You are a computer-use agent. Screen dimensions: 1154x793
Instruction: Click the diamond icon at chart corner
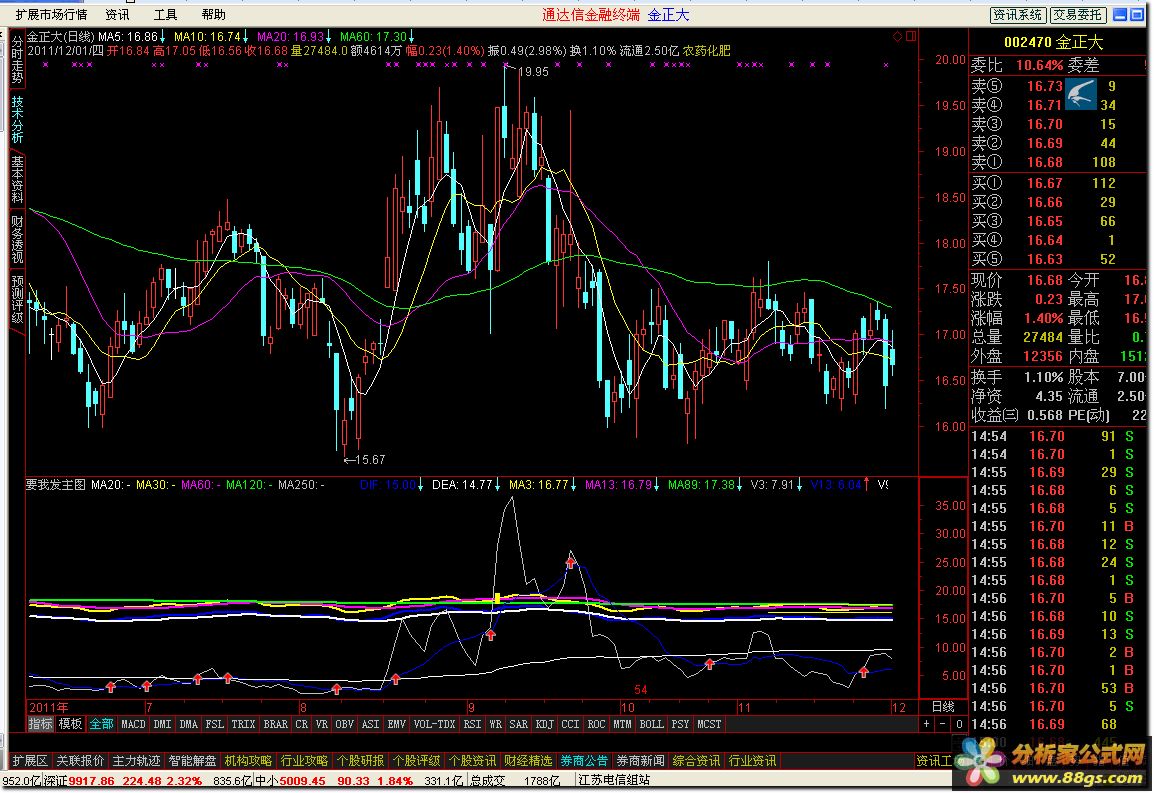click(897, 36)
